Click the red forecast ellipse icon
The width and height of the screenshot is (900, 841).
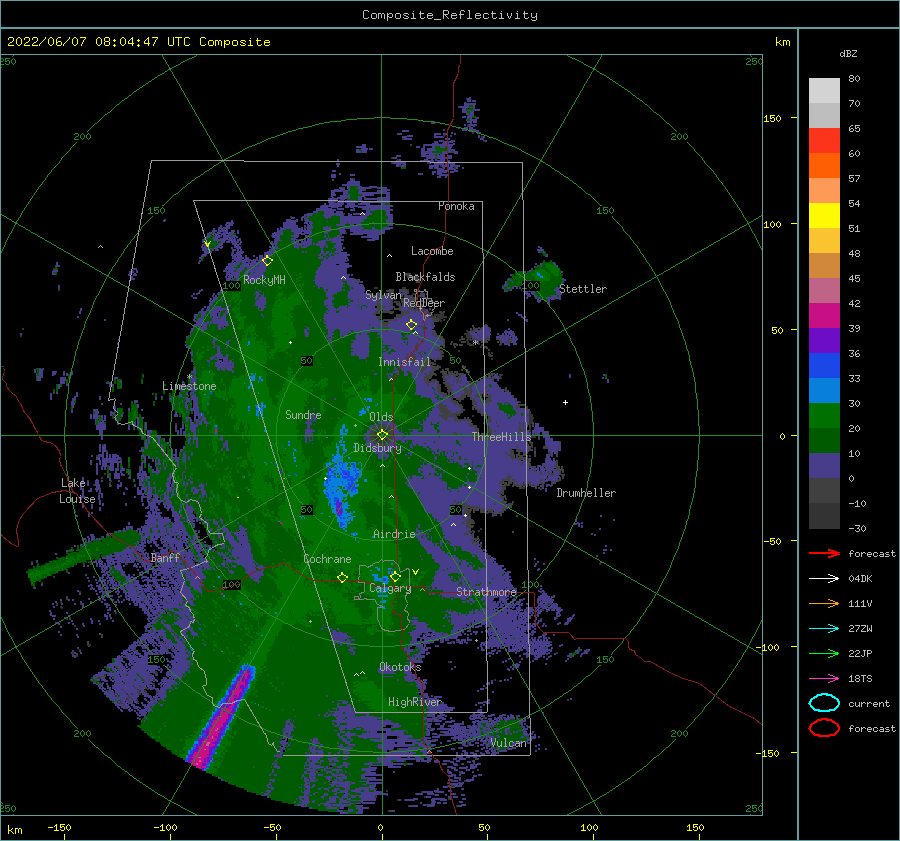coord(824,728)
